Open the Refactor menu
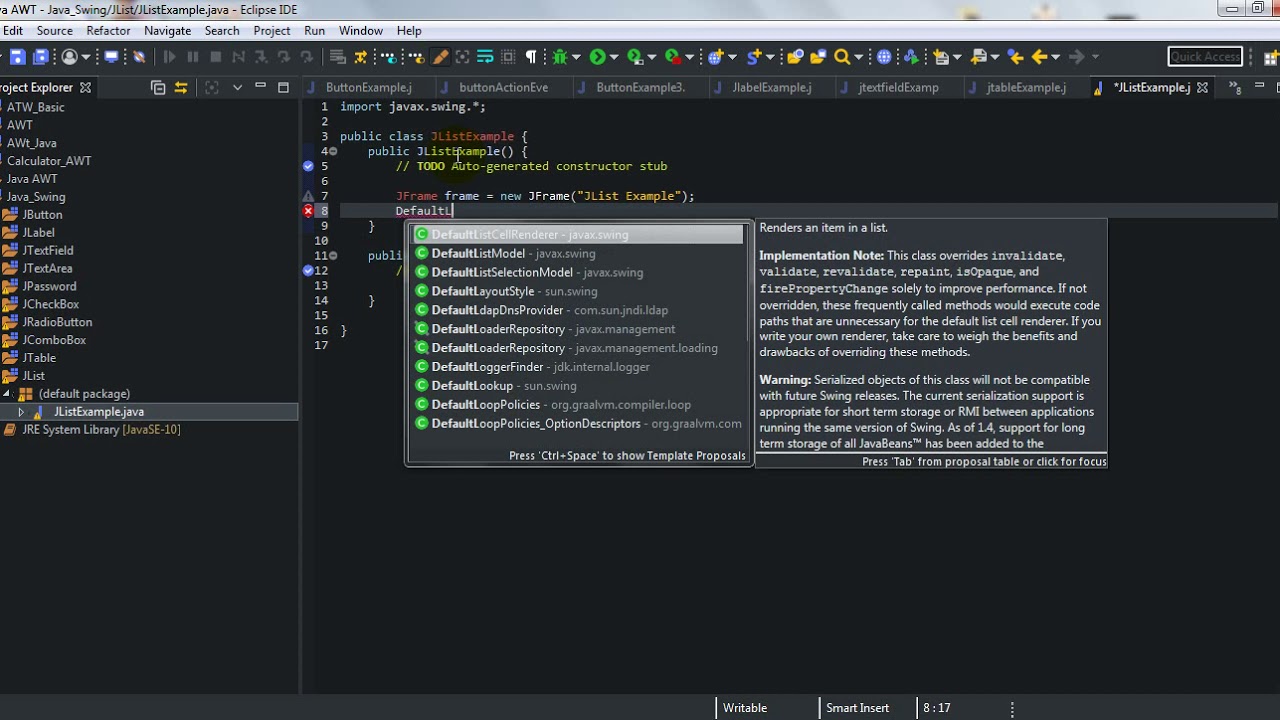1280x720 pixels. coord(108,31)
